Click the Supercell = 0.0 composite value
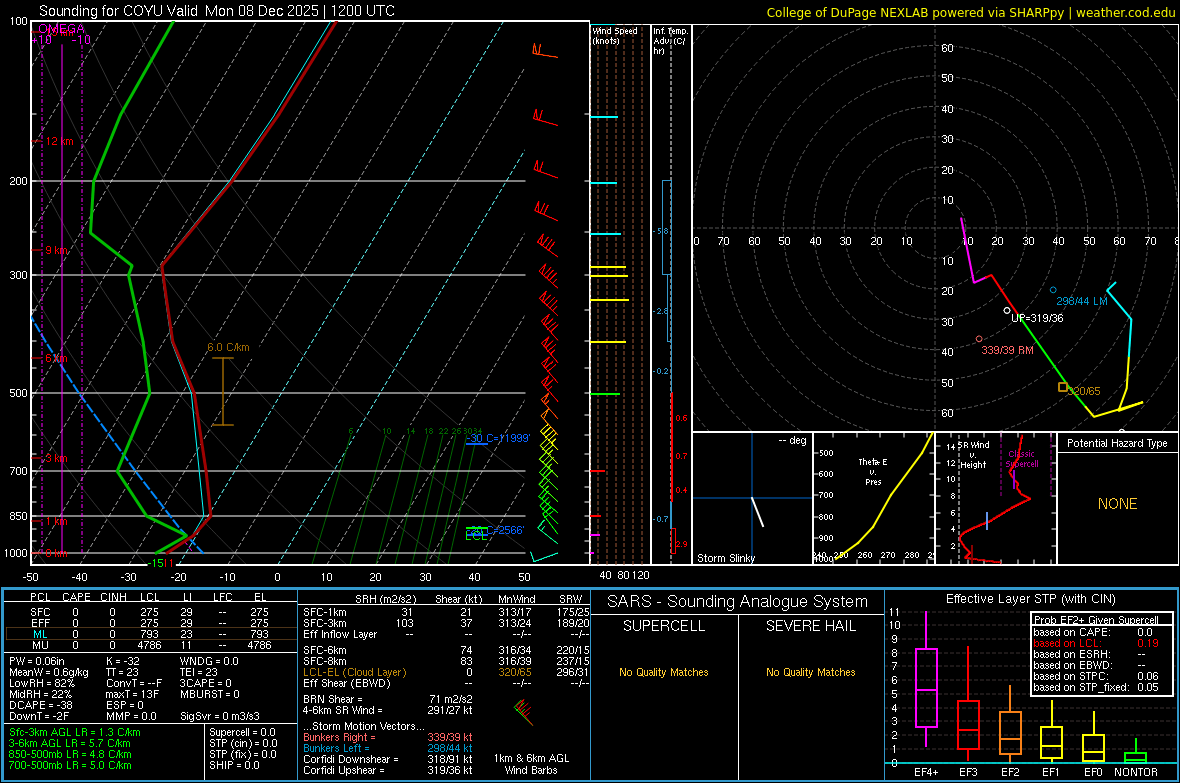The height and width of the screenshot is (783, 1180). pos(242,732)
